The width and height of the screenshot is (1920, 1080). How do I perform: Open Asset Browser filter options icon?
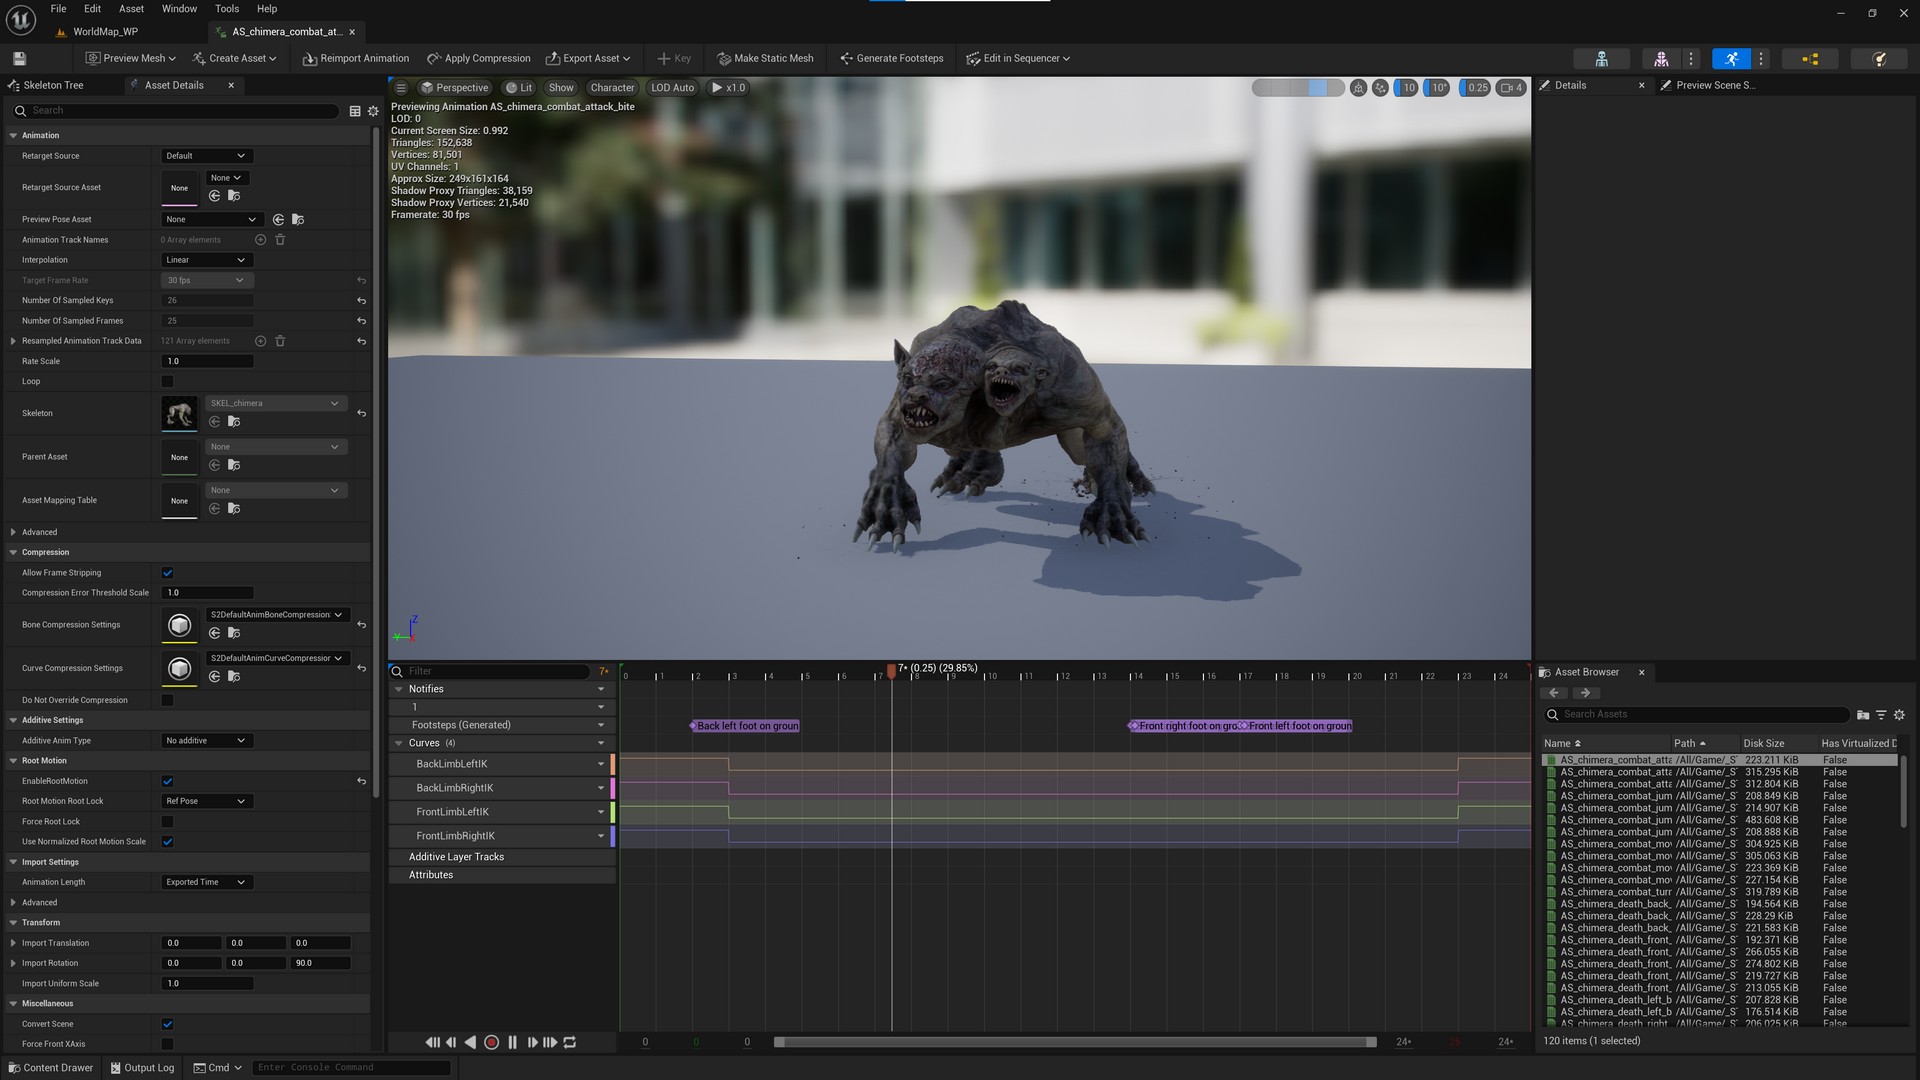1881,715
